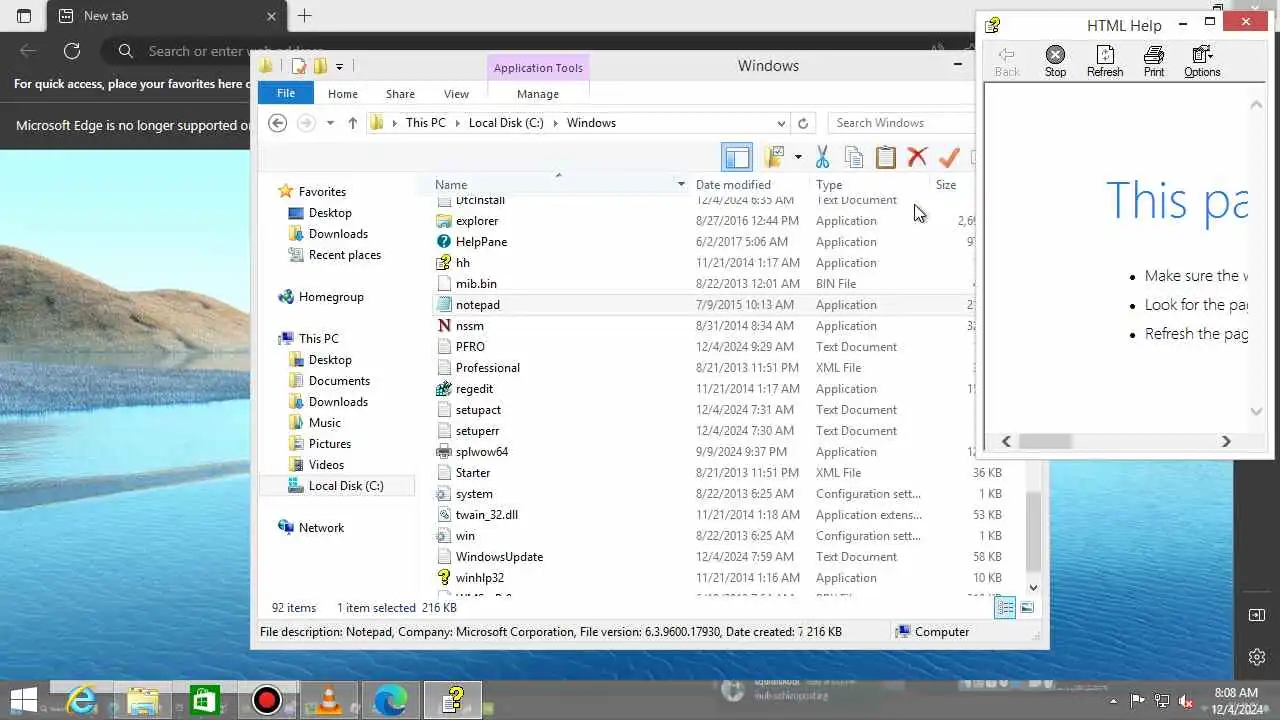Select the WindowsUpdate text document

pos(499,557)
